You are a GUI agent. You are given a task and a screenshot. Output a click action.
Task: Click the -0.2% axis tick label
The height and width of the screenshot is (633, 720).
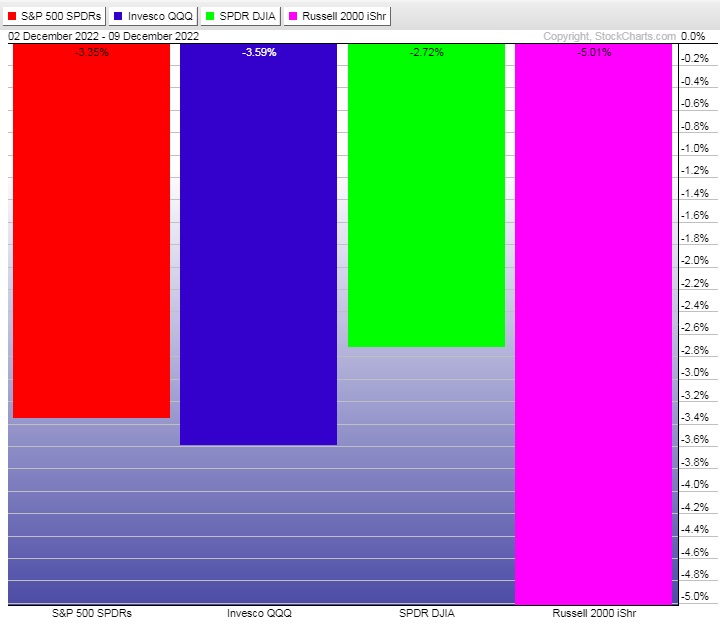(695, 58)
